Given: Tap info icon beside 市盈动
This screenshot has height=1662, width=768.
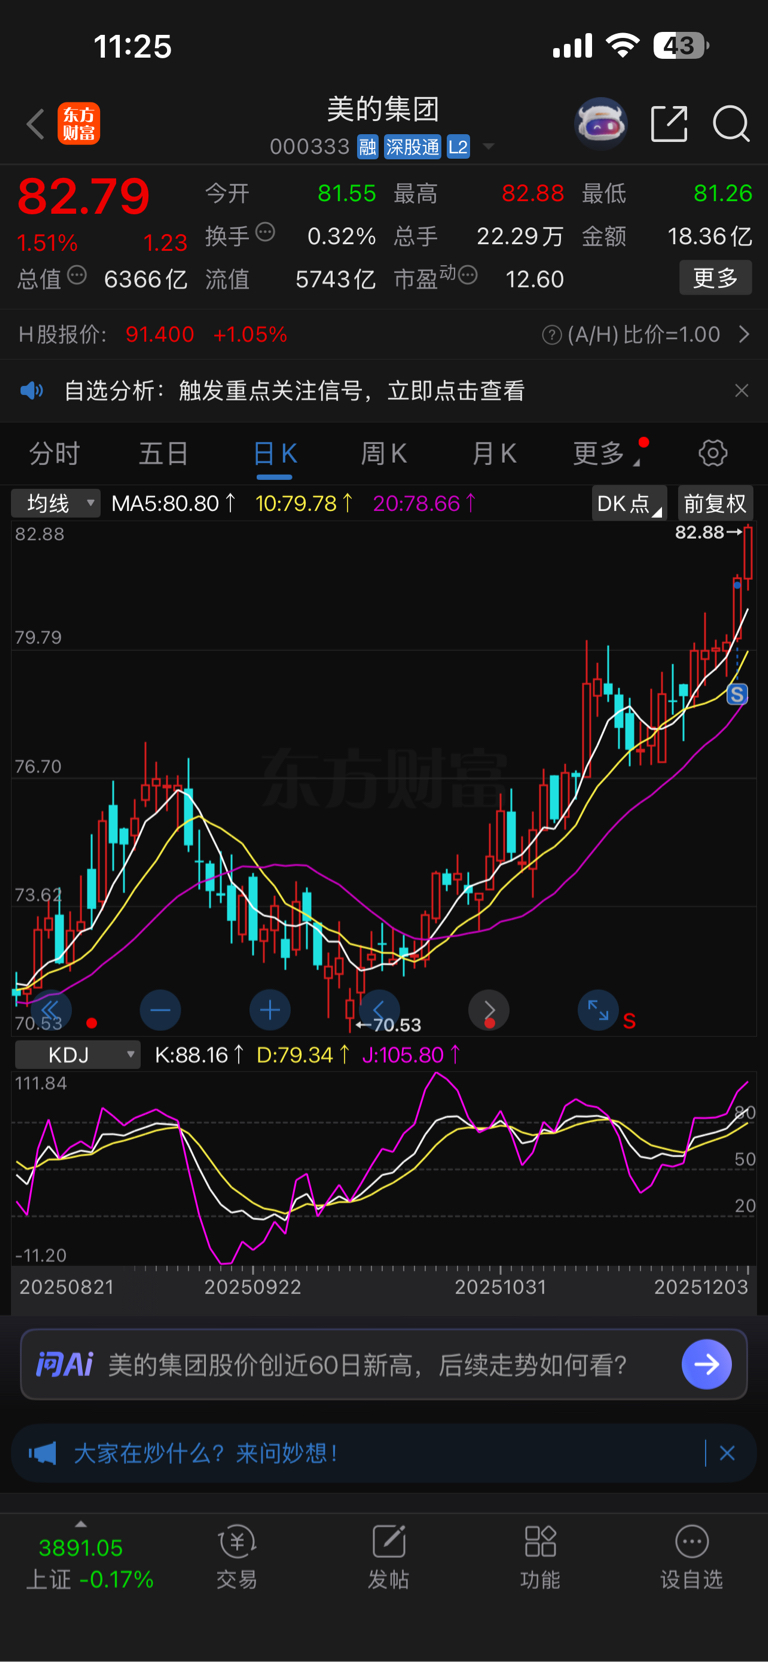Looking at the screenshot, I should pyautogui.click(x=467, y=275).
